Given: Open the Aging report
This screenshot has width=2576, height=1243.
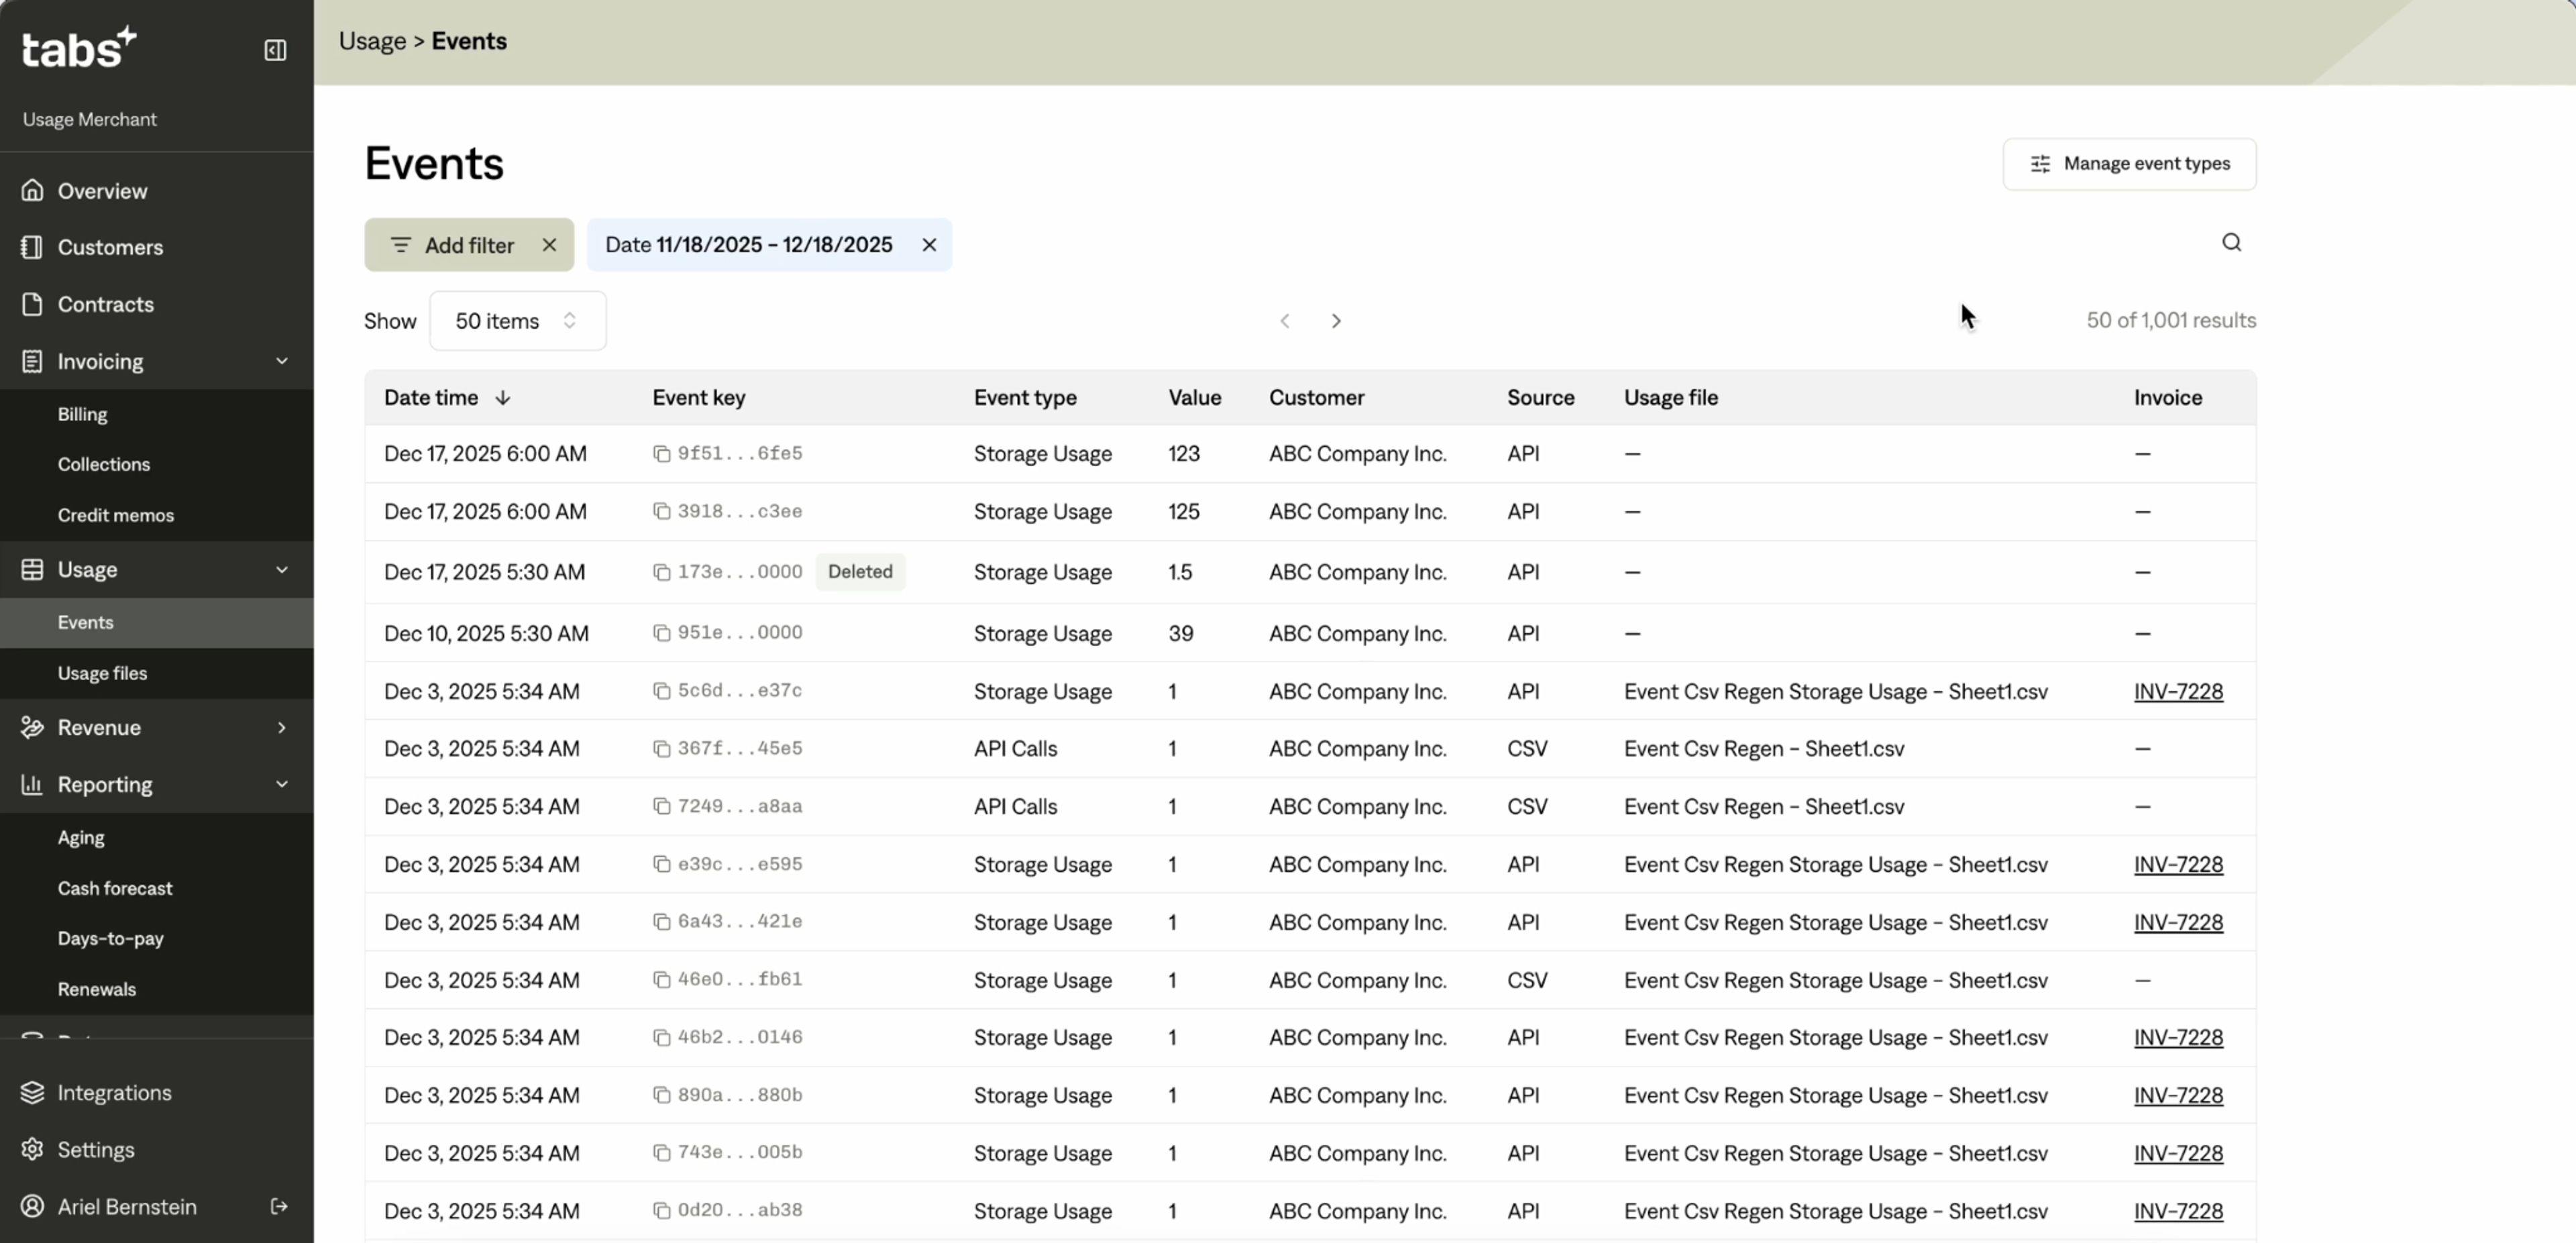Looking at the screenshot, I should click(x=81, y=837).
